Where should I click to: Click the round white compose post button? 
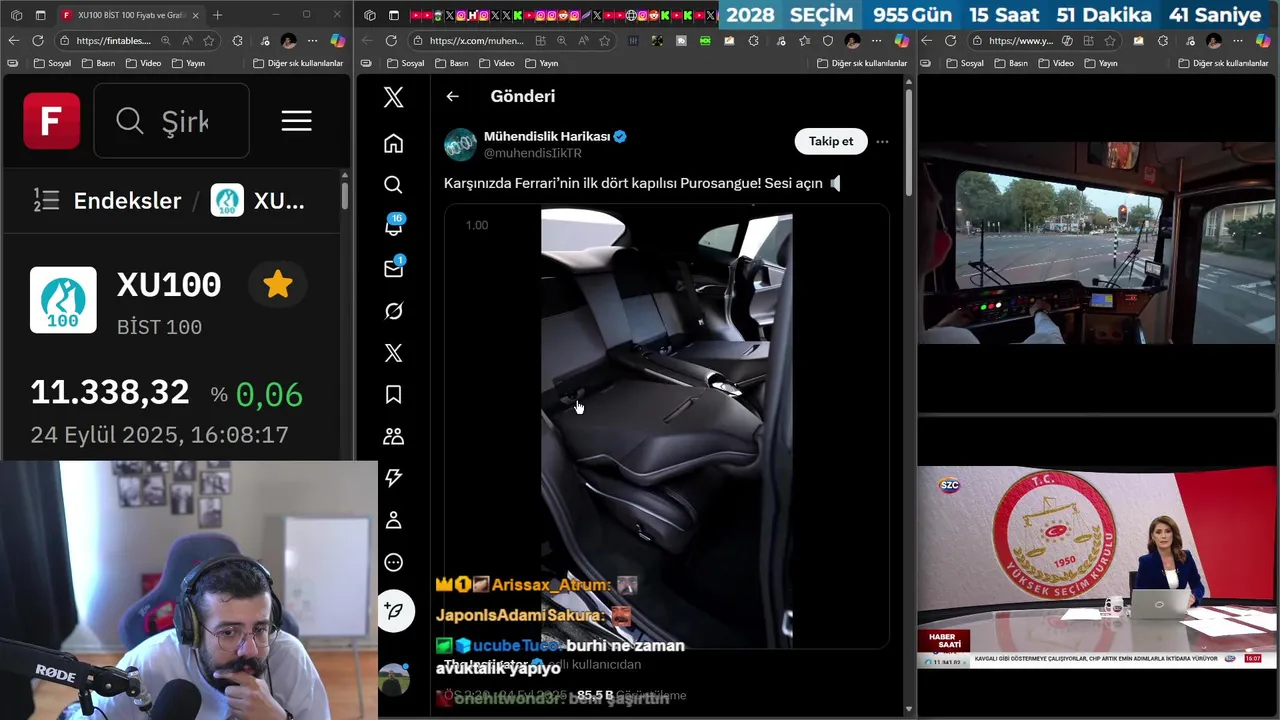click(395, 611)
